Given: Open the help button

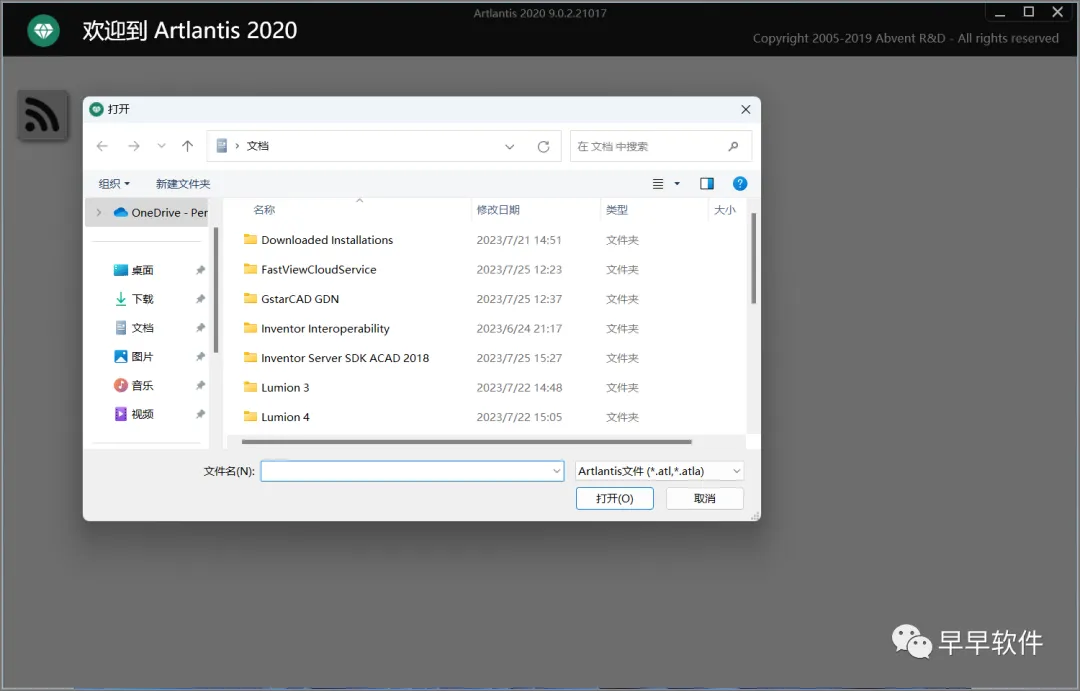Looking at the screenshot, I should tap(740, 183).
